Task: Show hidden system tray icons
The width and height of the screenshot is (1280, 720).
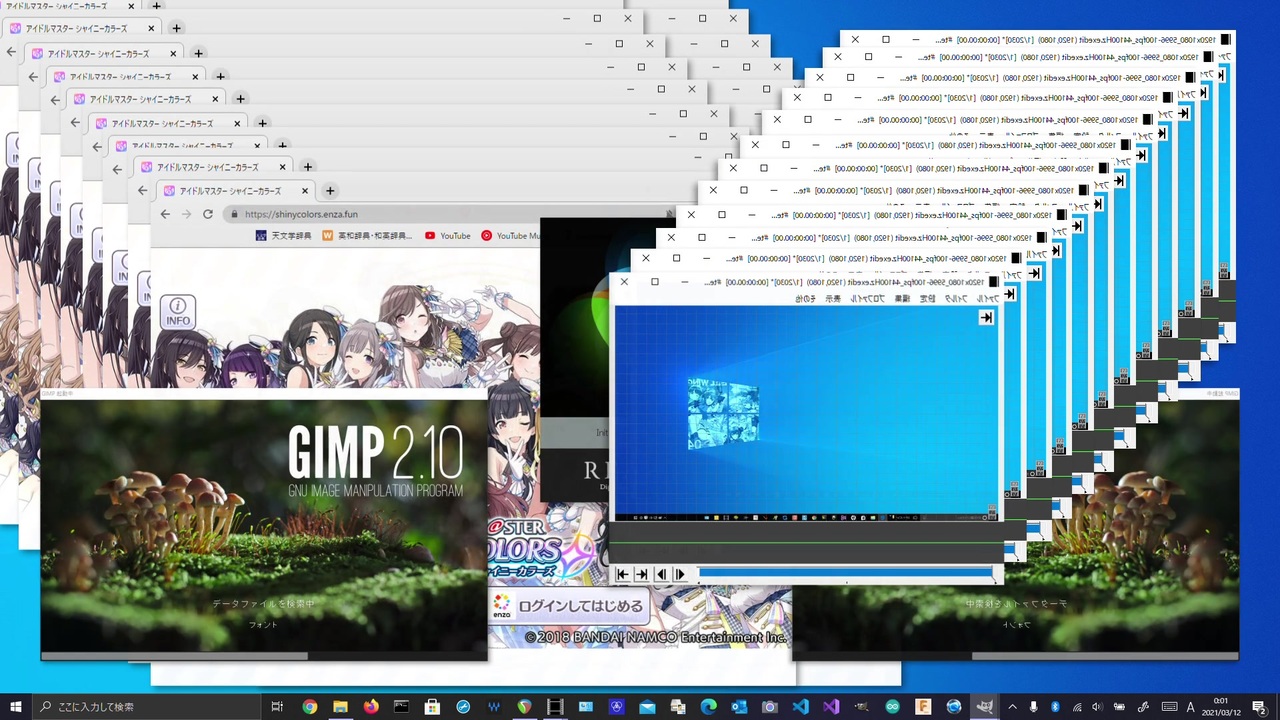Action: [1012, 707]
